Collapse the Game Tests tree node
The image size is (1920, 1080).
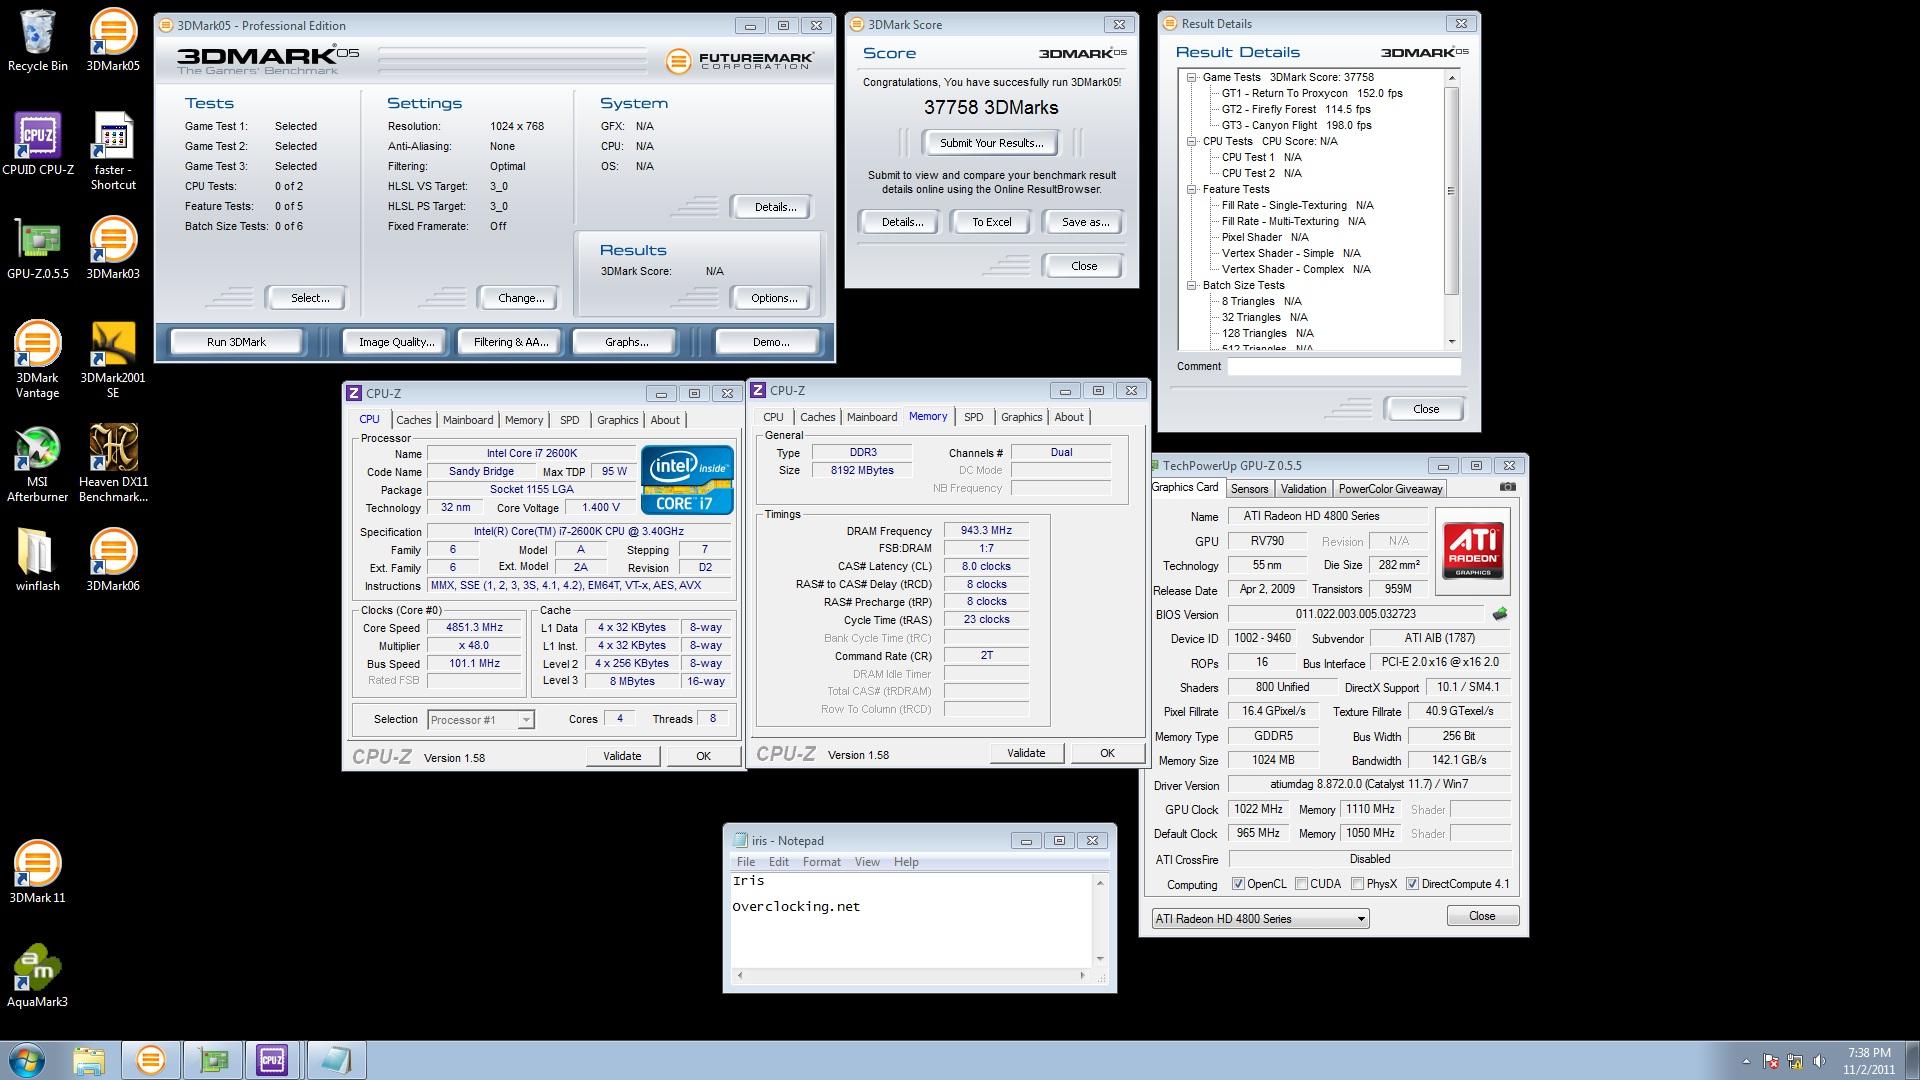pos(1192,77)
